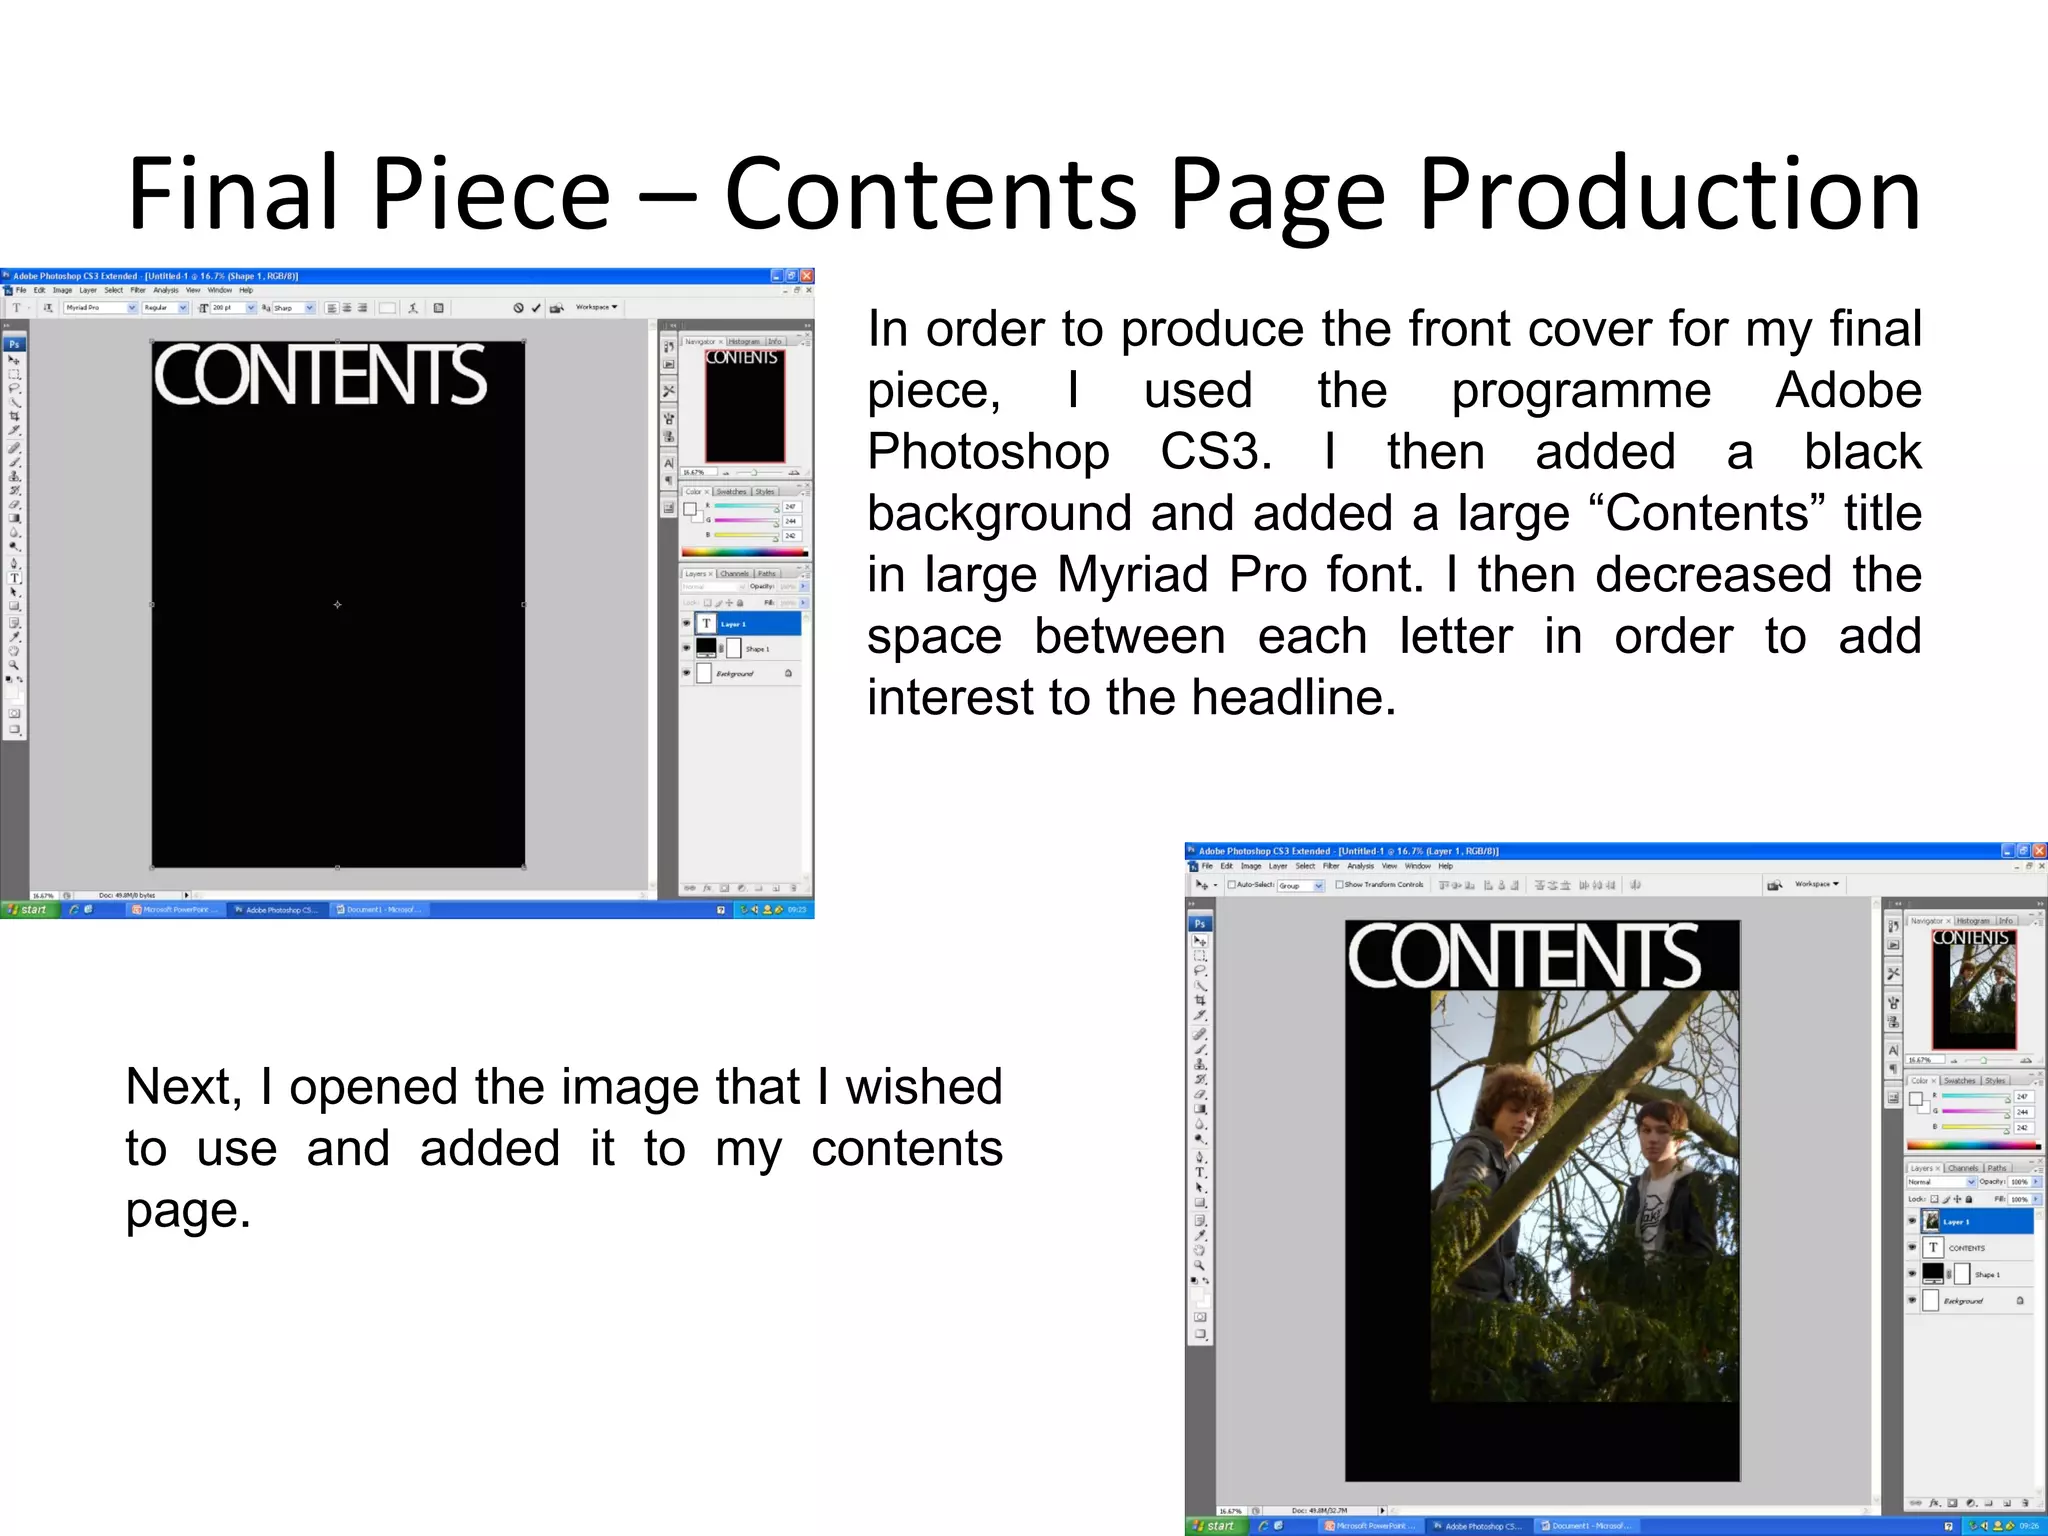This screenshot has height=1536, width=2048.
Task: Open Workspace dropdown in the tree-photo screenshot
Action: [1817, 884]
